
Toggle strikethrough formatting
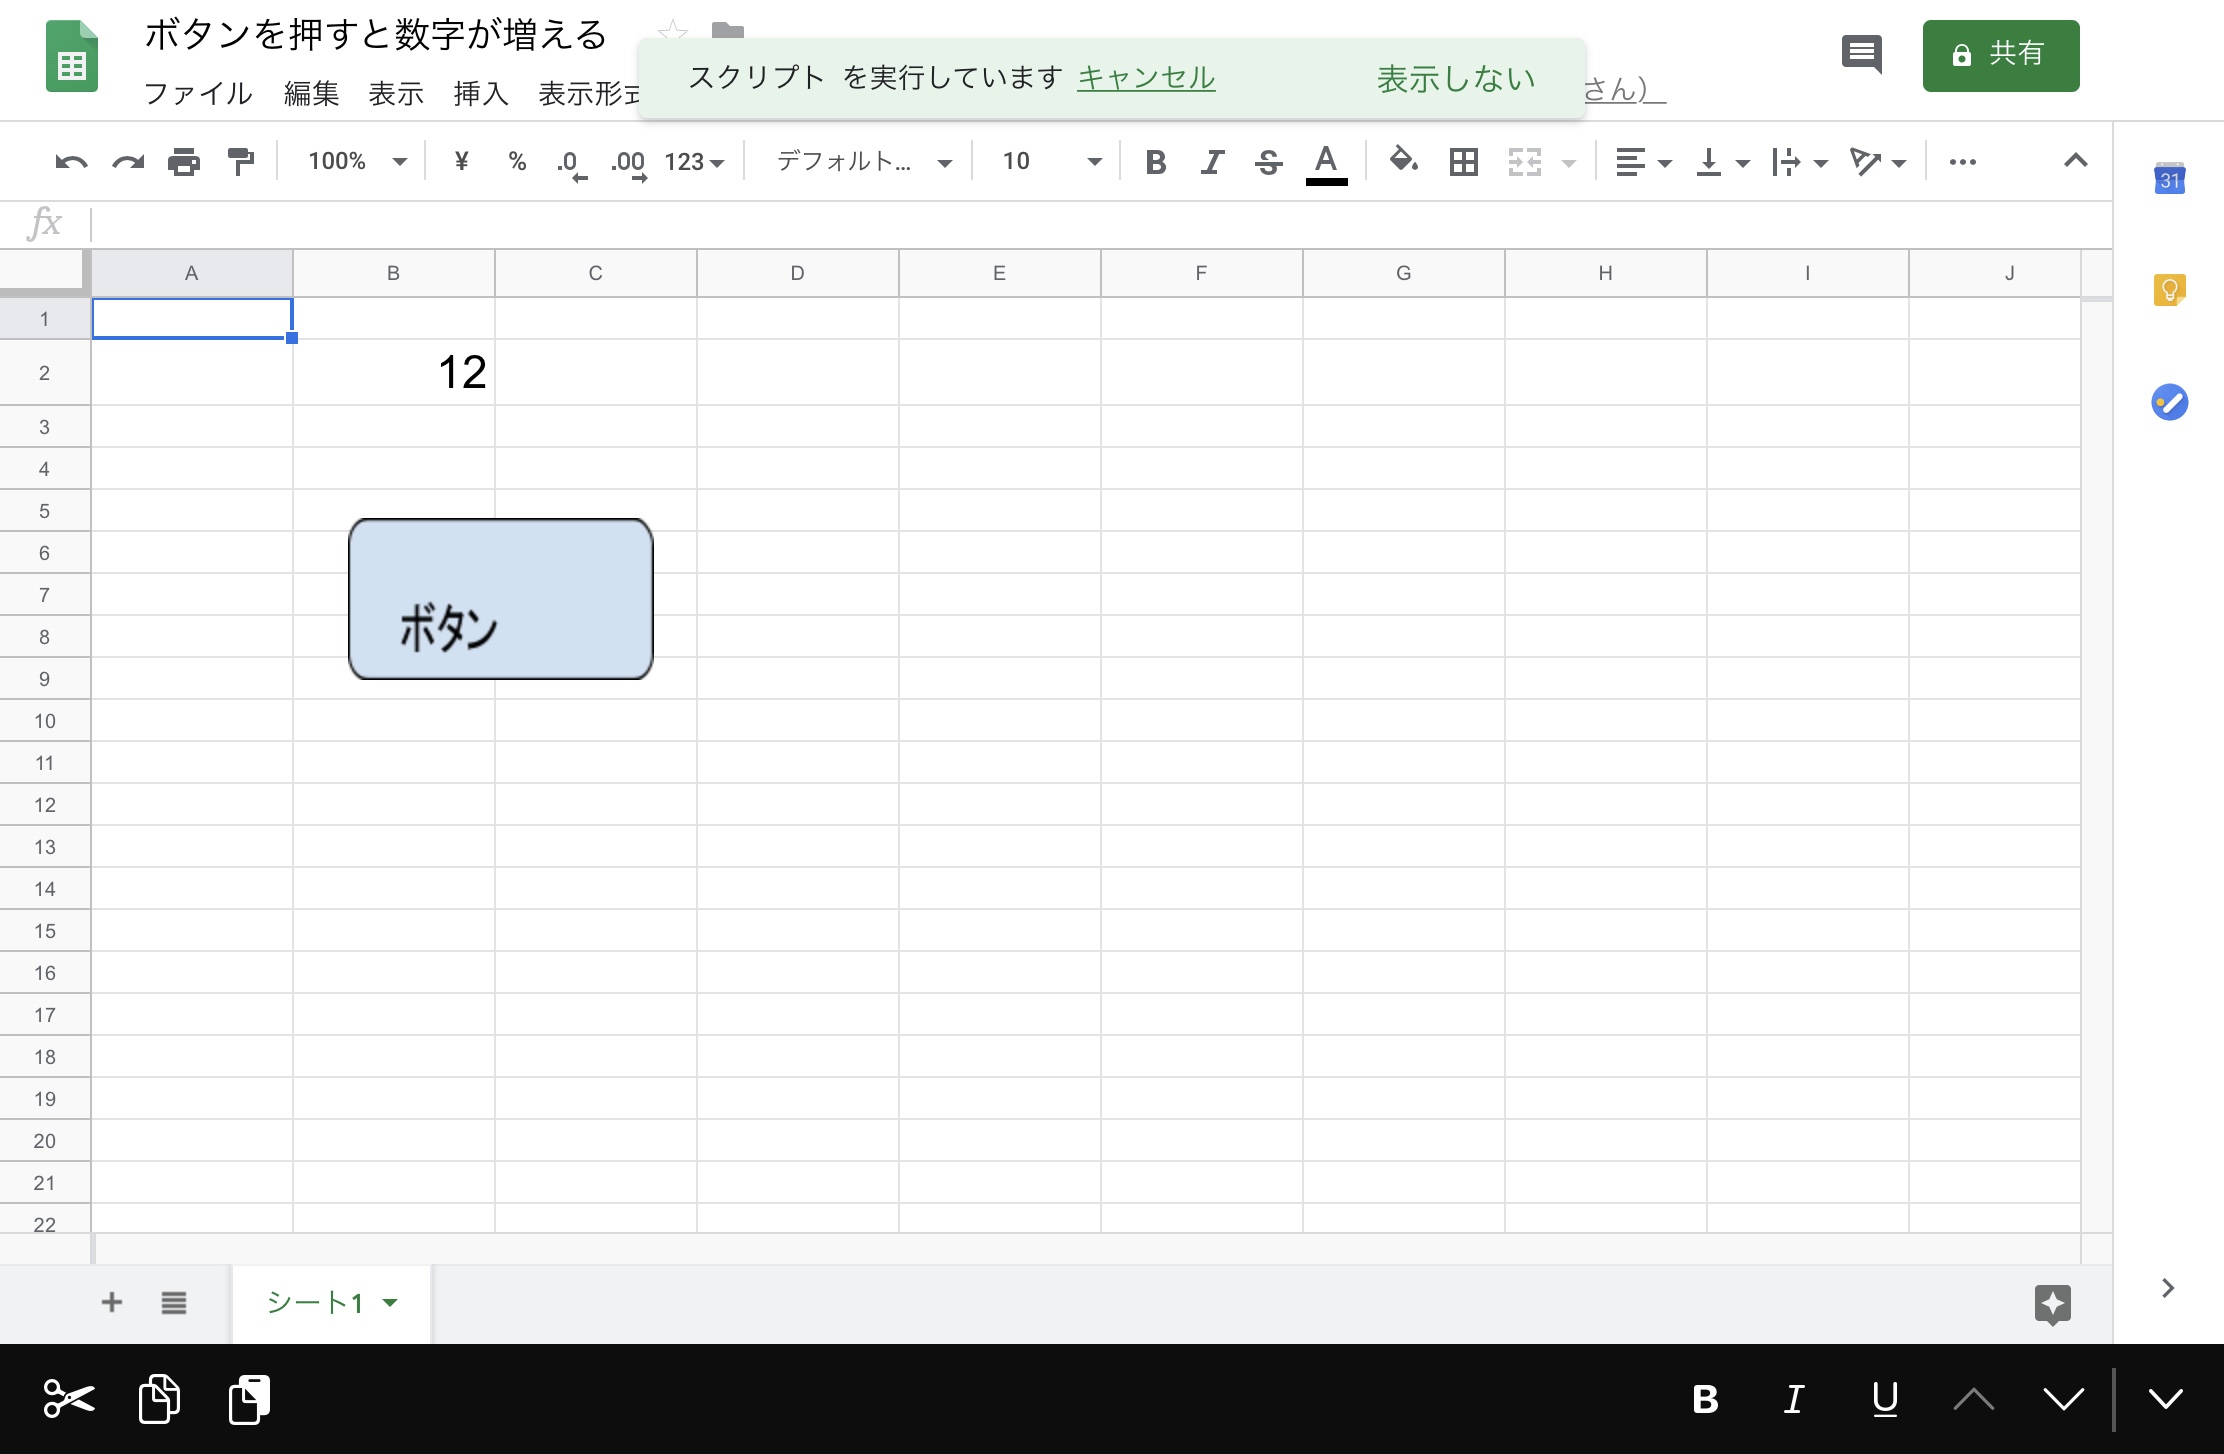pyautogui.click(x=1268, y=162)
